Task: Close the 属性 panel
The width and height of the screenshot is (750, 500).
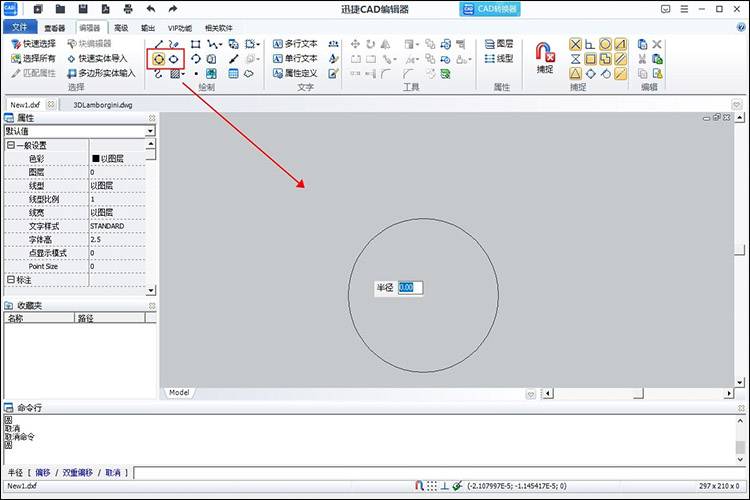Action: 152,118
